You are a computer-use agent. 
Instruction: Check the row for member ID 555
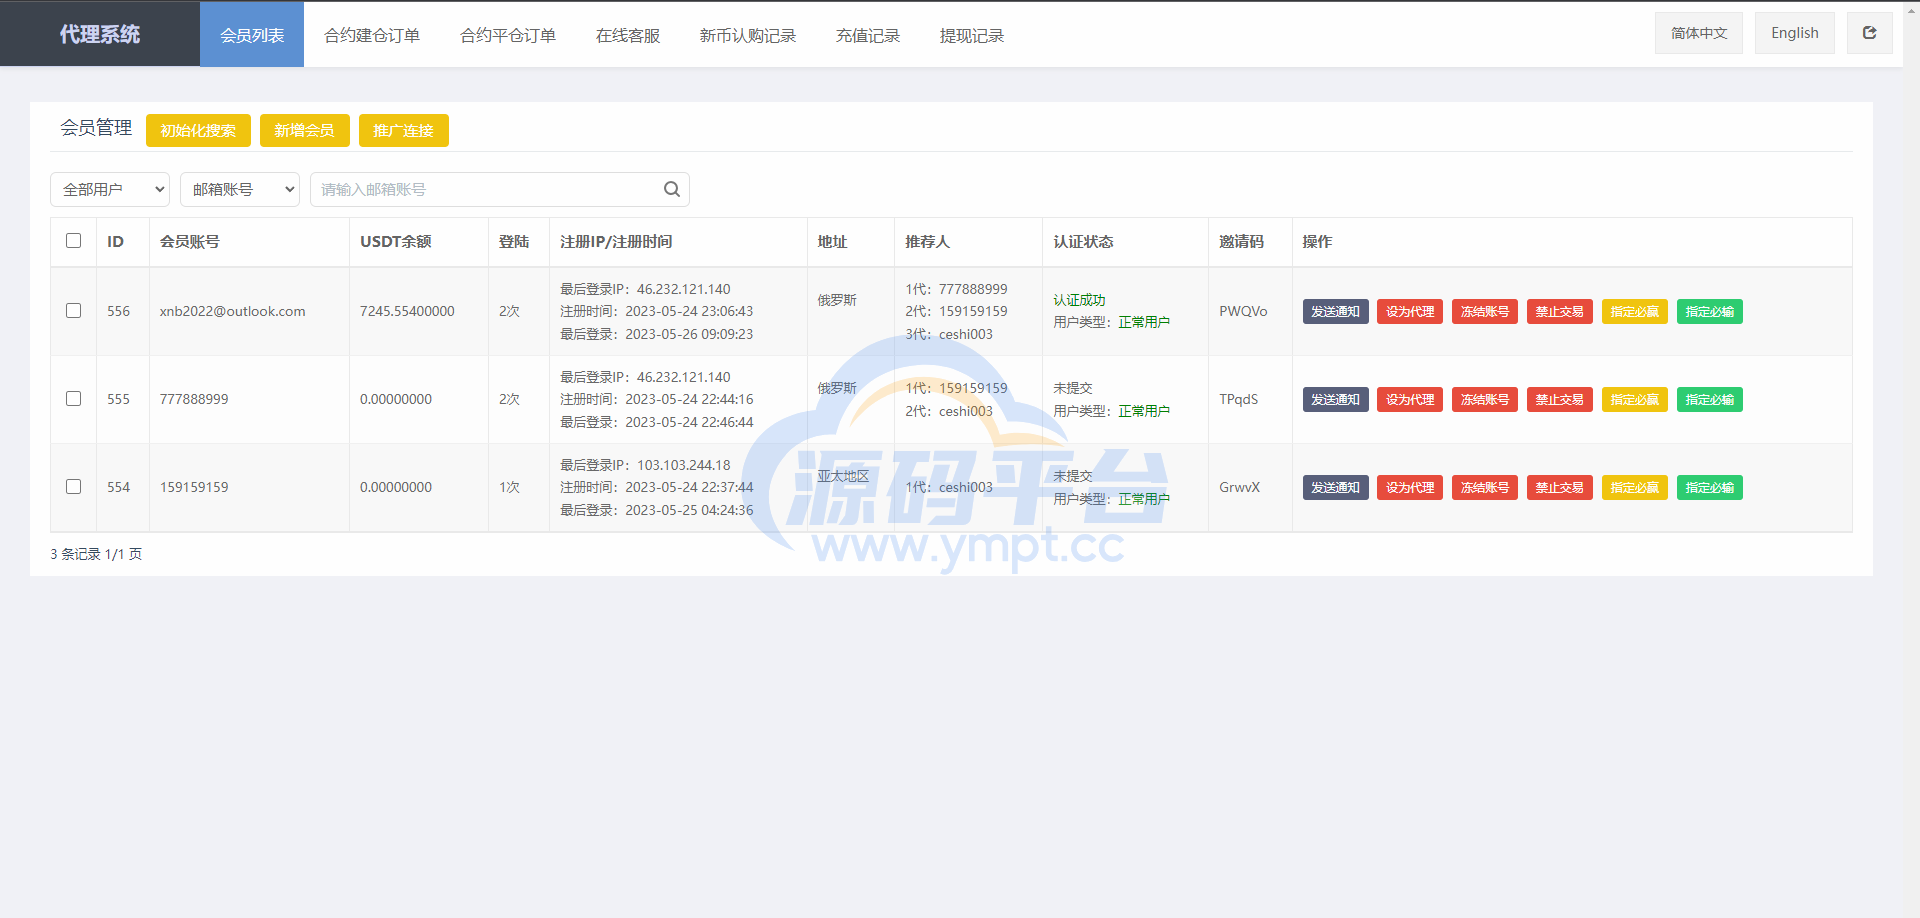[x=73, y=399]
